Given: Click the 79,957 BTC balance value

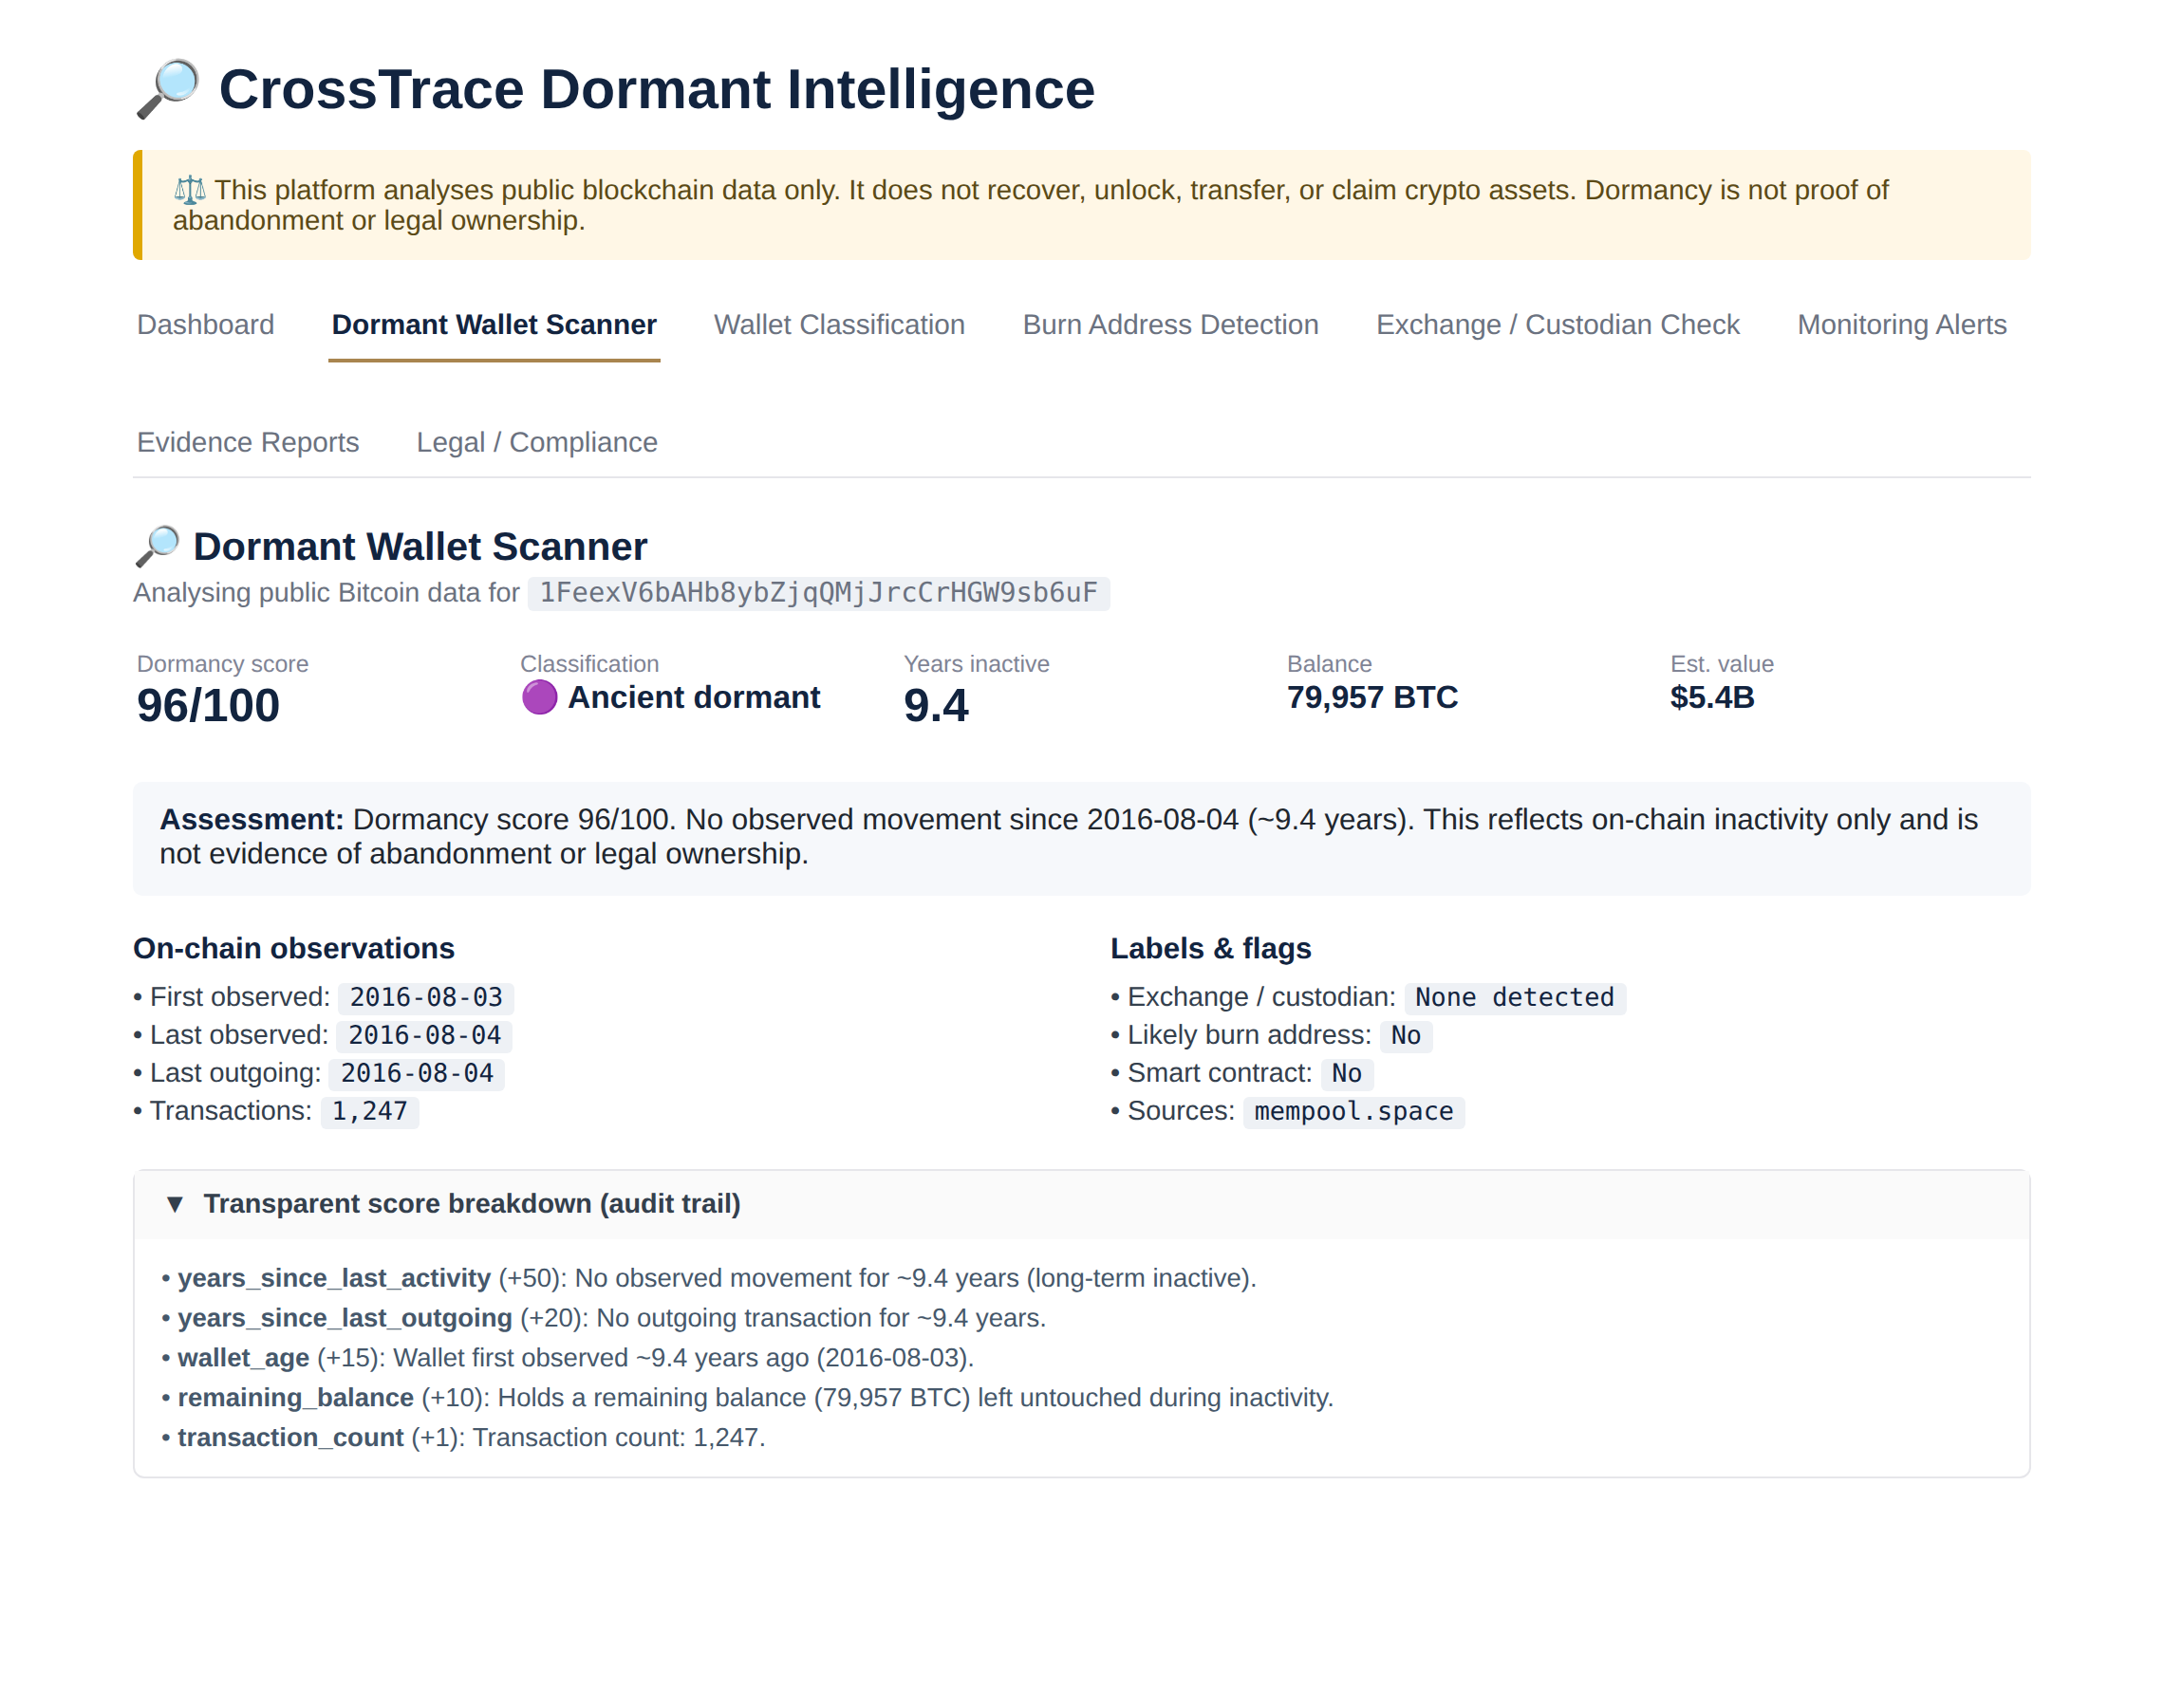Looking at the screenshot, I should (1372, 697).
